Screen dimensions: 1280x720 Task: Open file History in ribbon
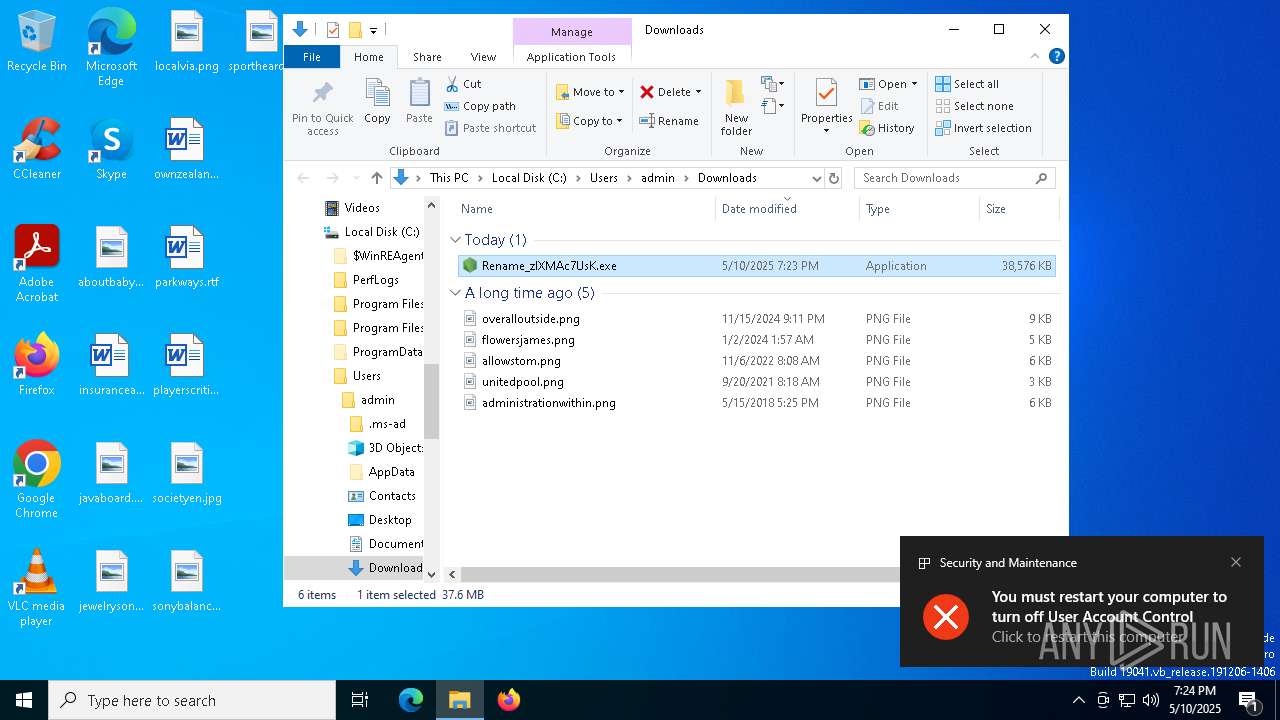click(x=887, y=128)
